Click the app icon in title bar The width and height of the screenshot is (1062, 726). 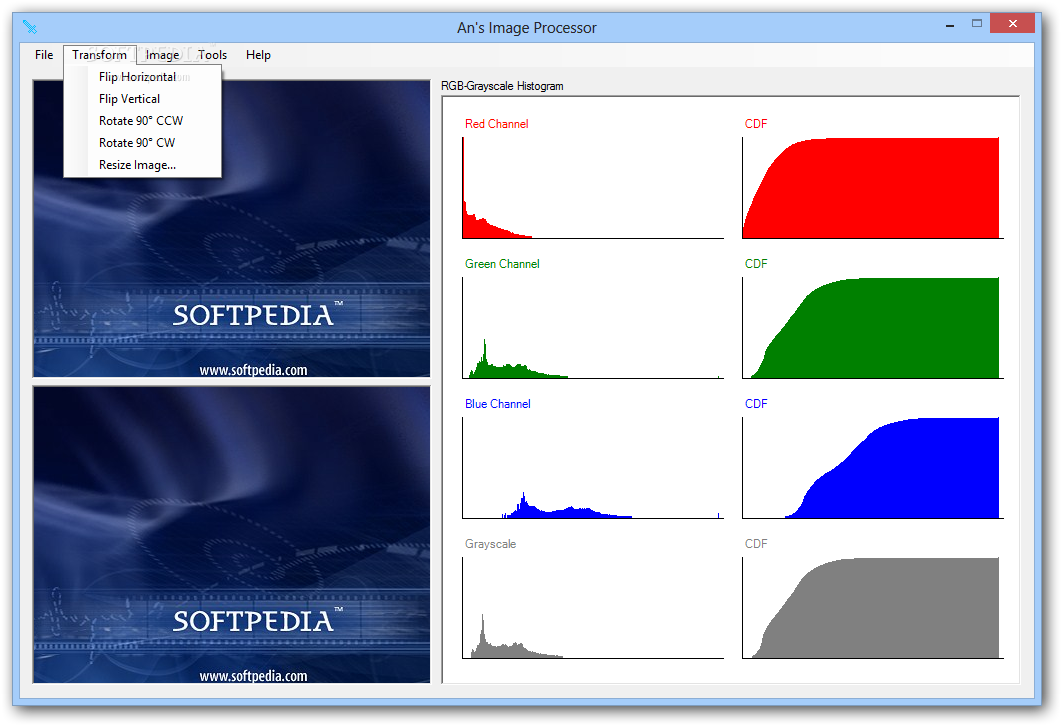click(x=30, y=27)
